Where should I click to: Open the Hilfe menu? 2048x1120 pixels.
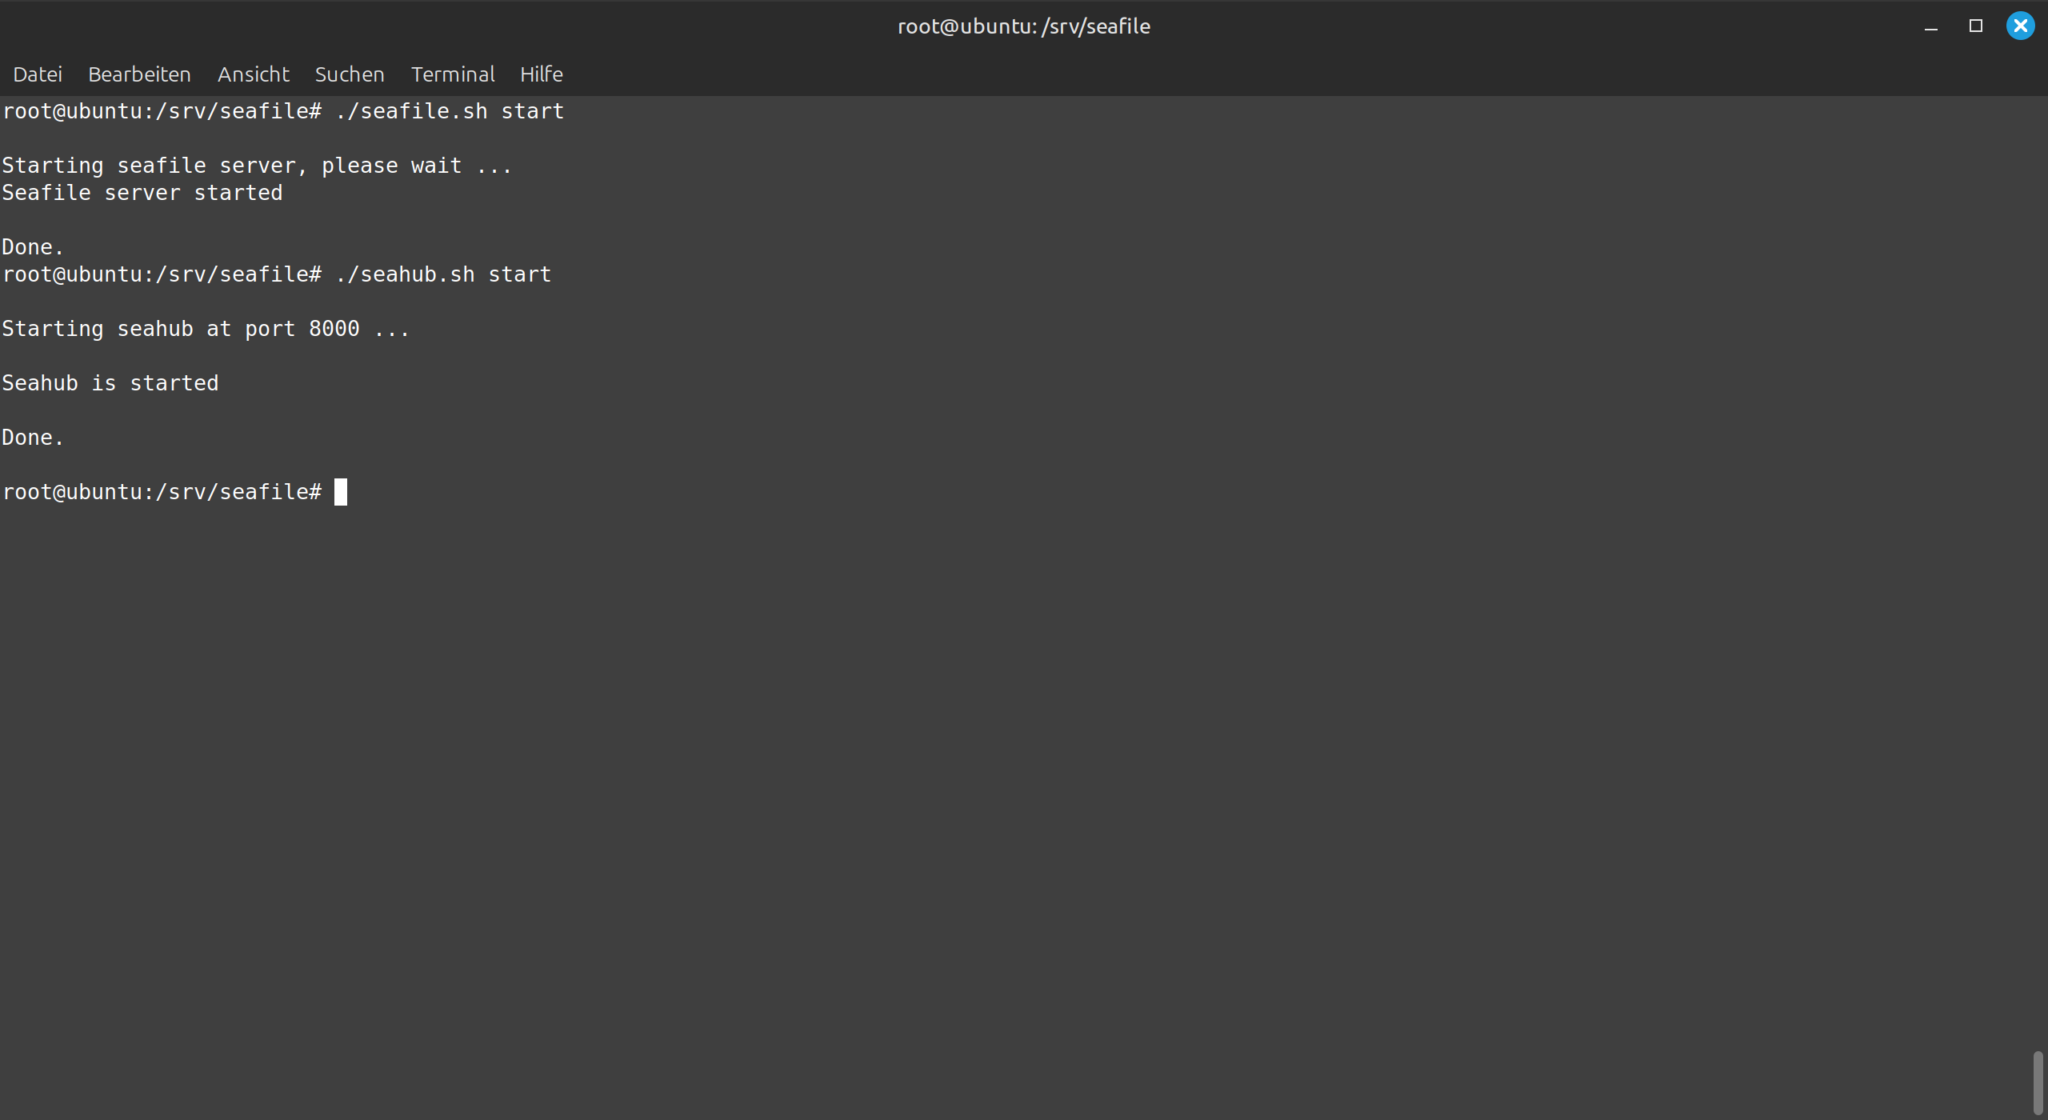click(x=541, y=74)
